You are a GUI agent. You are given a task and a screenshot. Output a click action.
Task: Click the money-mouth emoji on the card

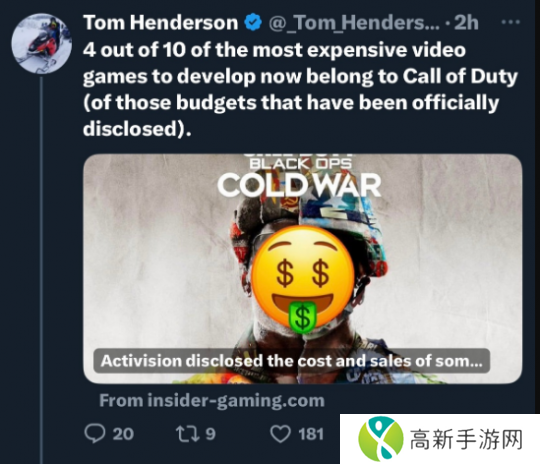click(x=303, y=280)
